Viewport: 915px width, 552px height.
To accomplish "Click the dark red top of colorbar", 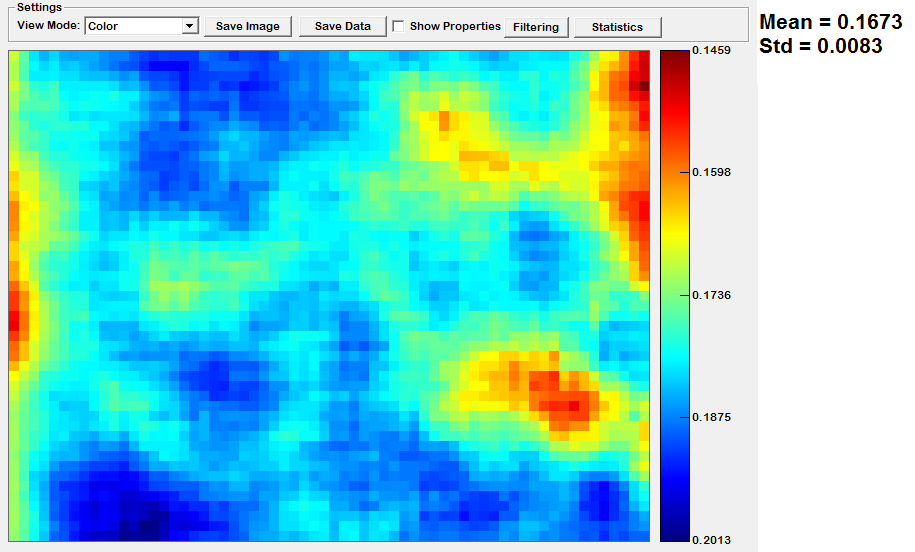I will click(x=671, y=57).
